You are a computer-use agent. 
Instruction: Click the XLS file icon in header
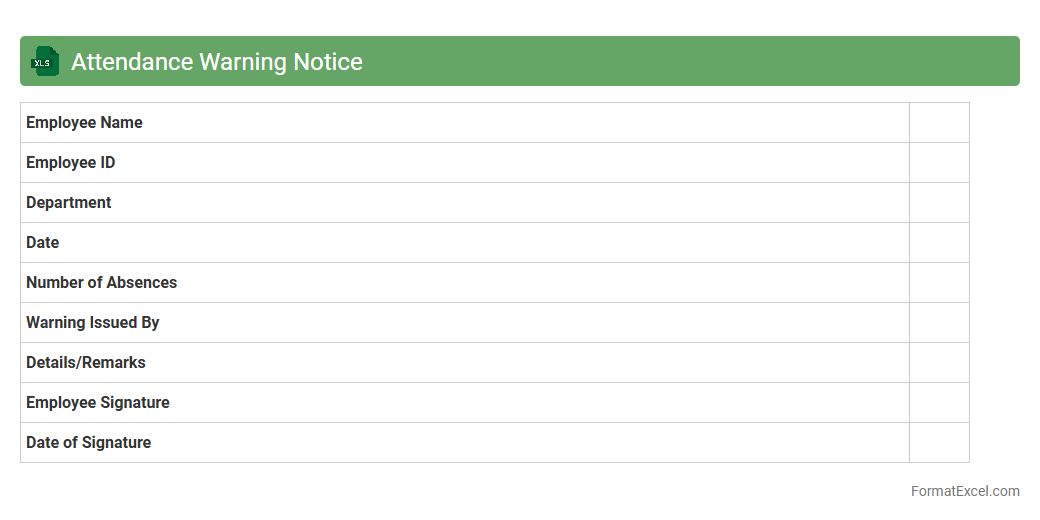click(x=45, y=61)
